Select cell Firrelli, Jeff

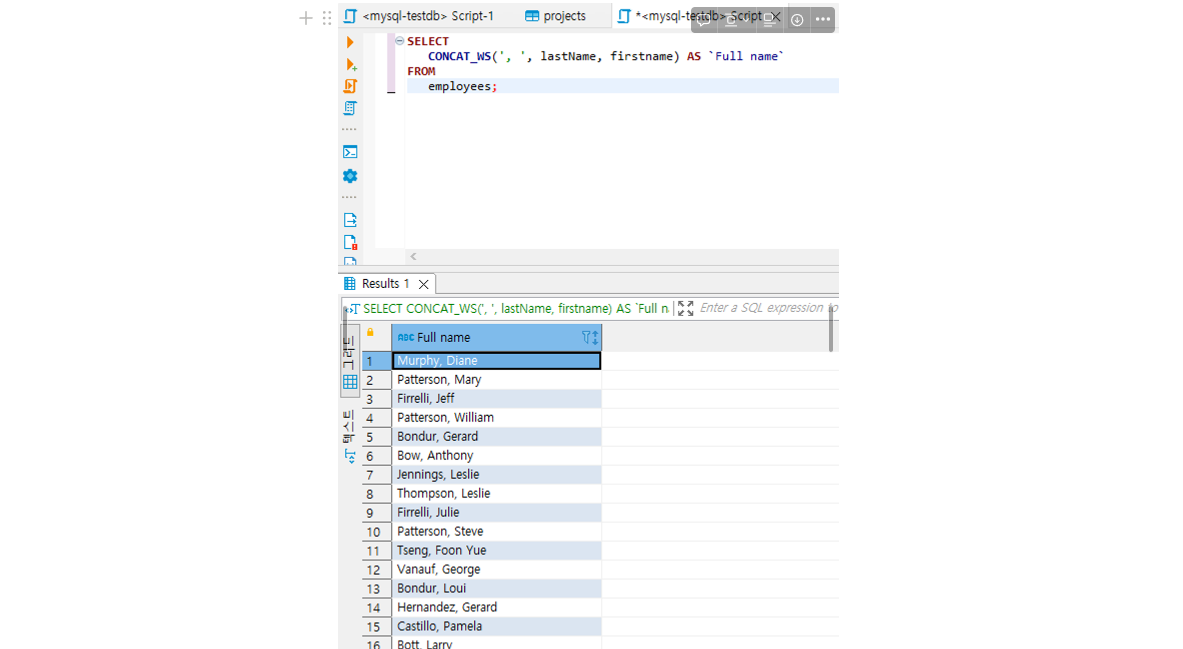point(496,398)
